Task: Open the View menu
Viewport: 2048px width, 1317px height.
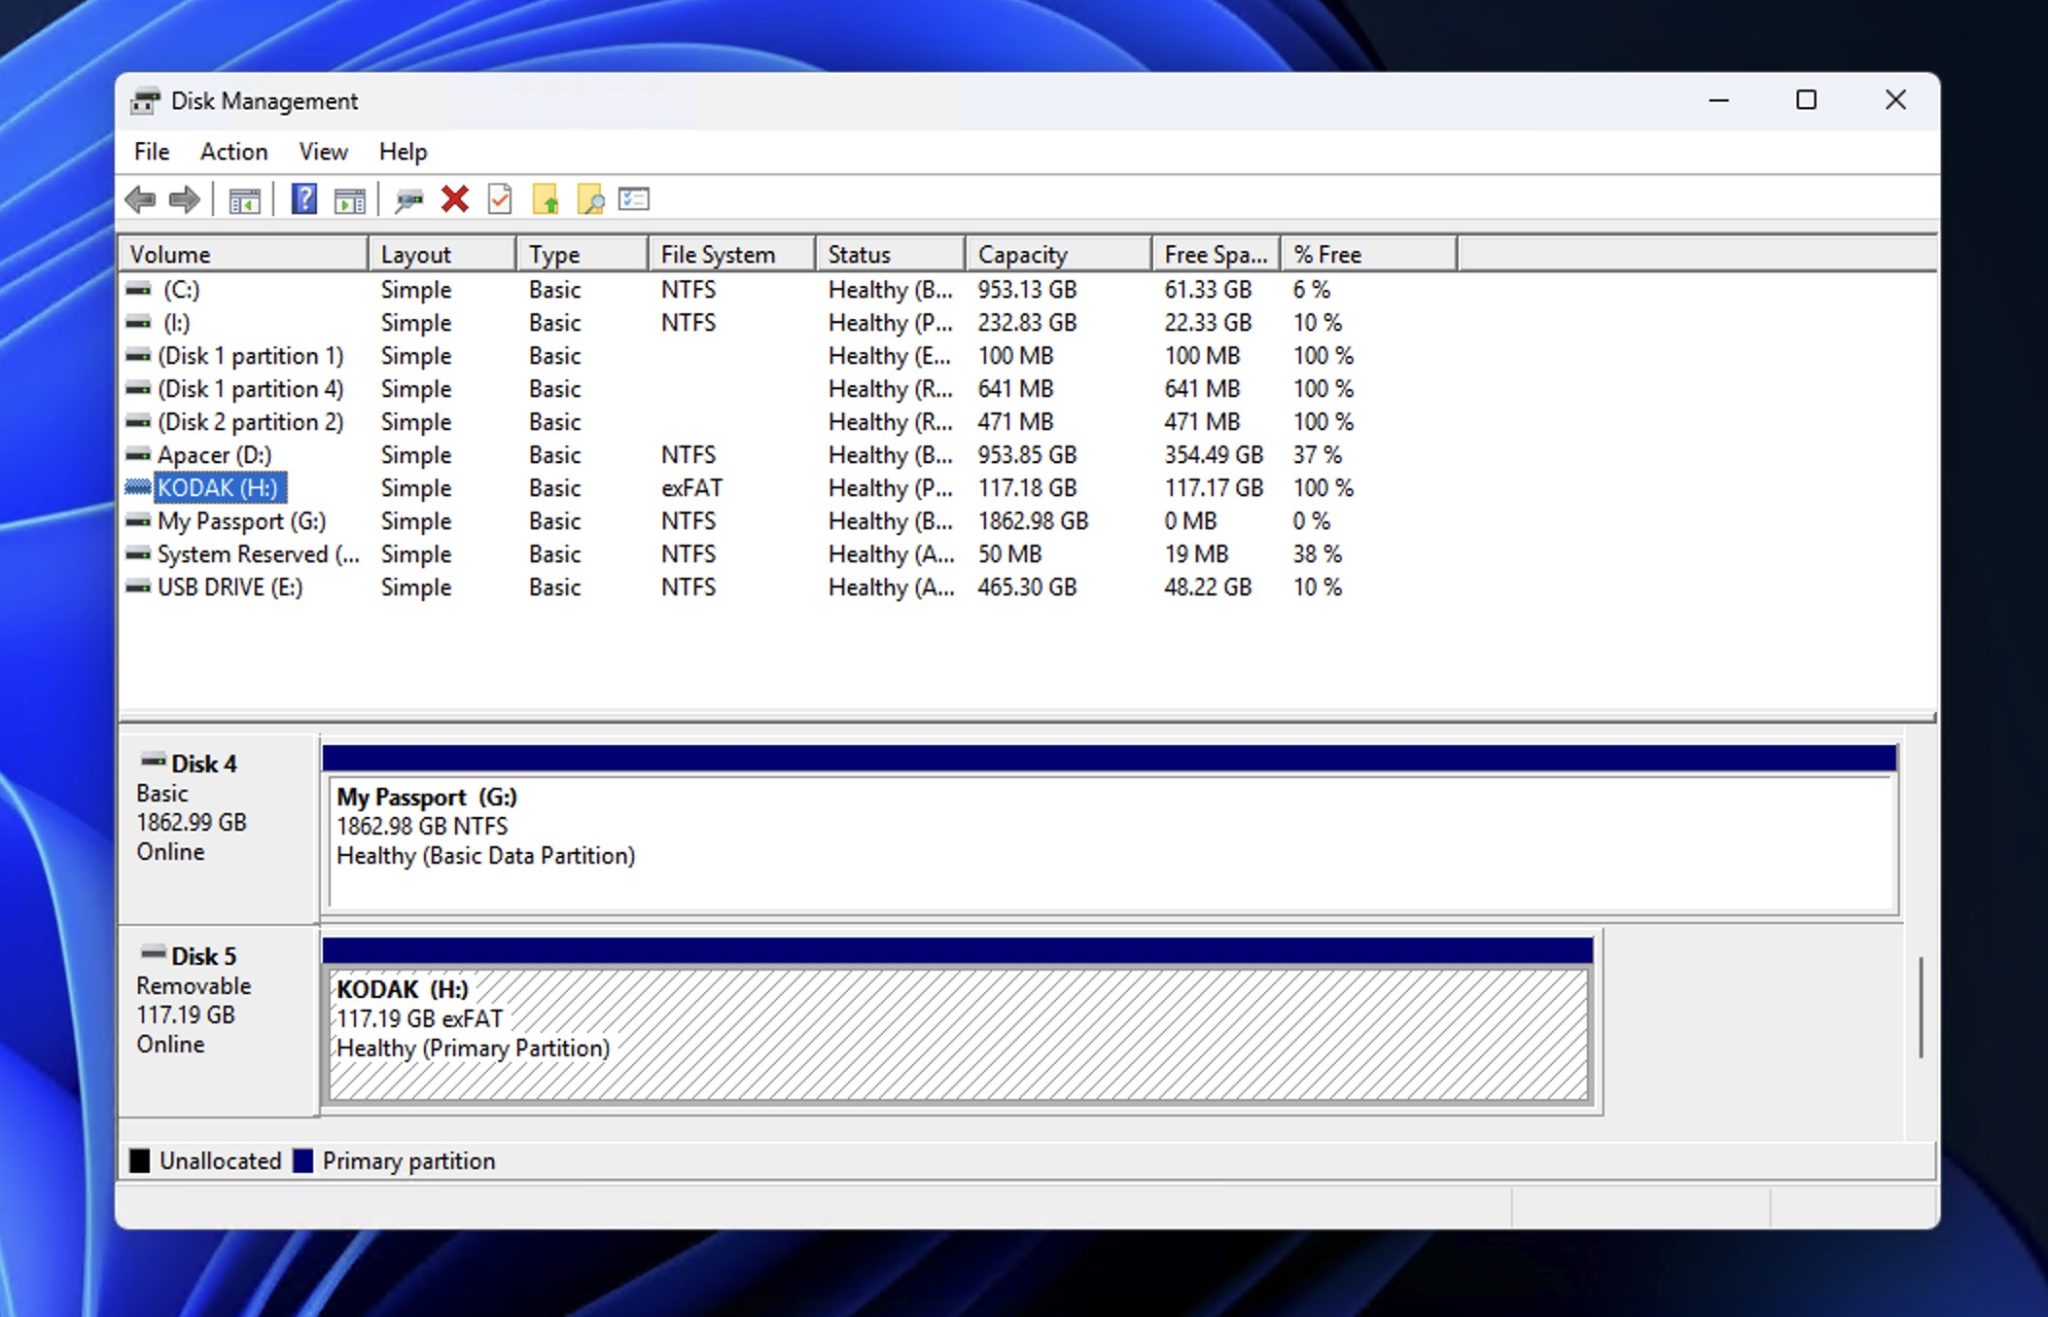Action: (x=323, y=152)
